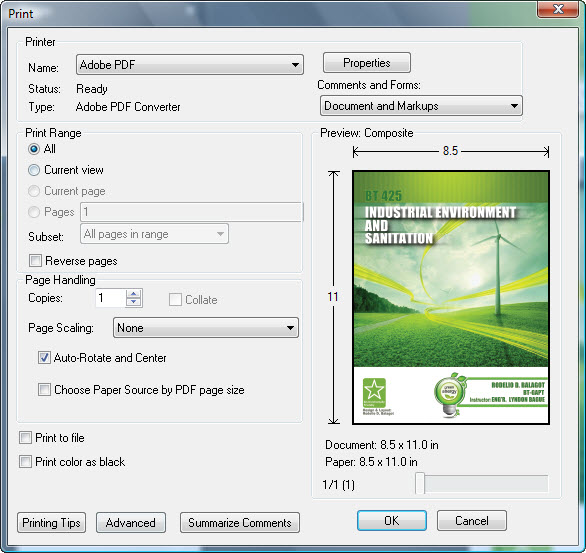Uncheck Auto-Rotate and Center

pyautogui.click(x=44, y=358)
